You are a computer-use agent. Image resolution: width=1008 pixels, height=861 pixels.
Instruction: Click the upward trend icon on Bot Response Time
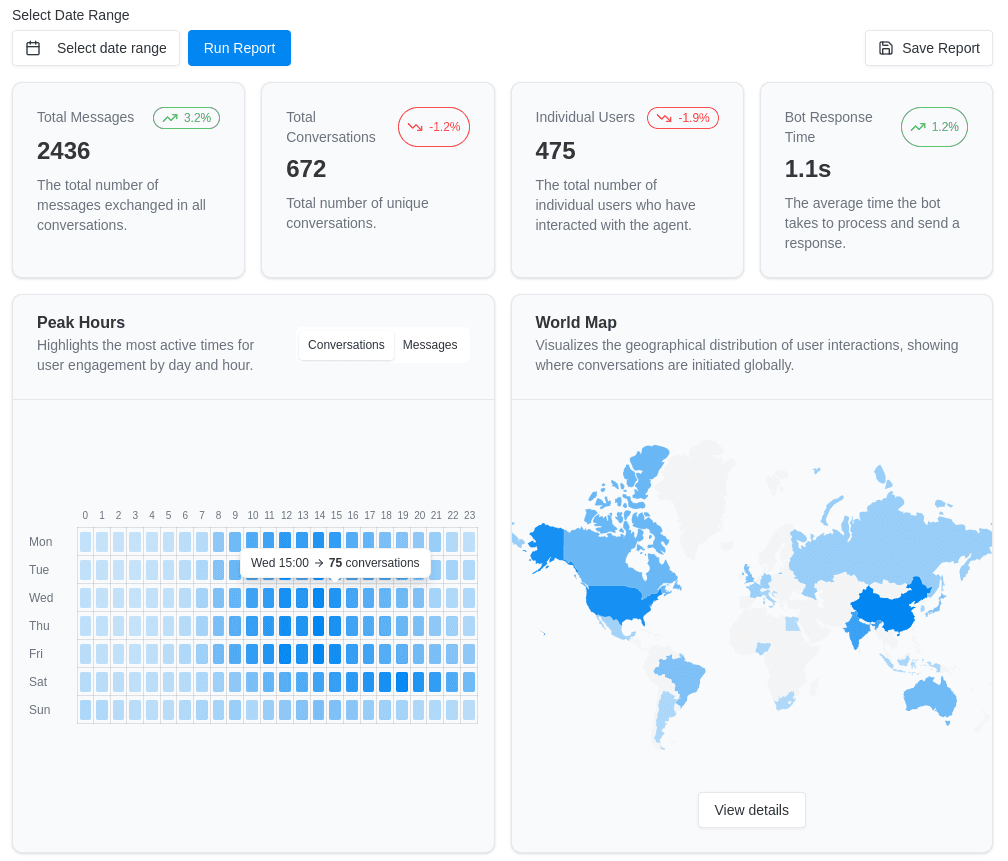pyautogui.click(x=918, y=127)
